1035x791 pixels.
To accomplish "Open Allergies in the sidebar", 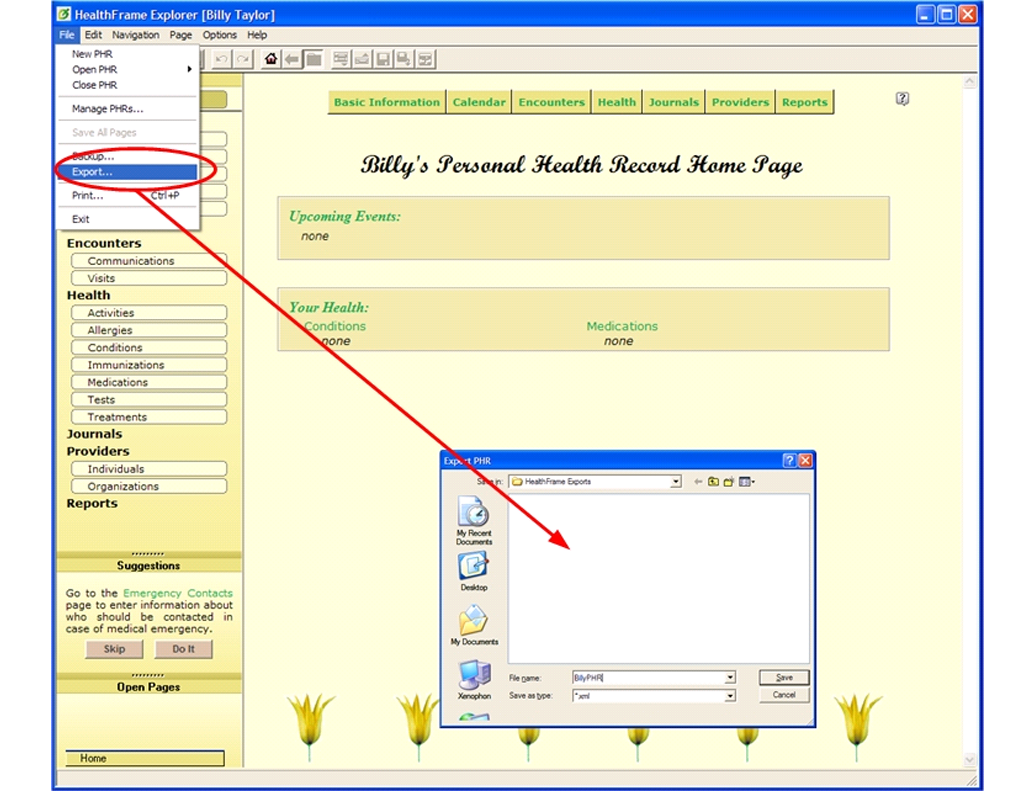I will click(x=149, y=330).
